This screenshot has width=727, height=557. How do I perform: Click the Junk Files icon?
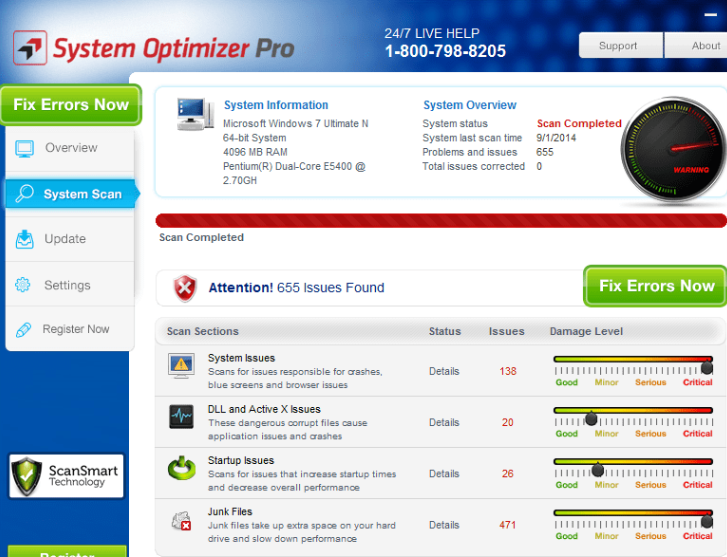click(181, 520)
